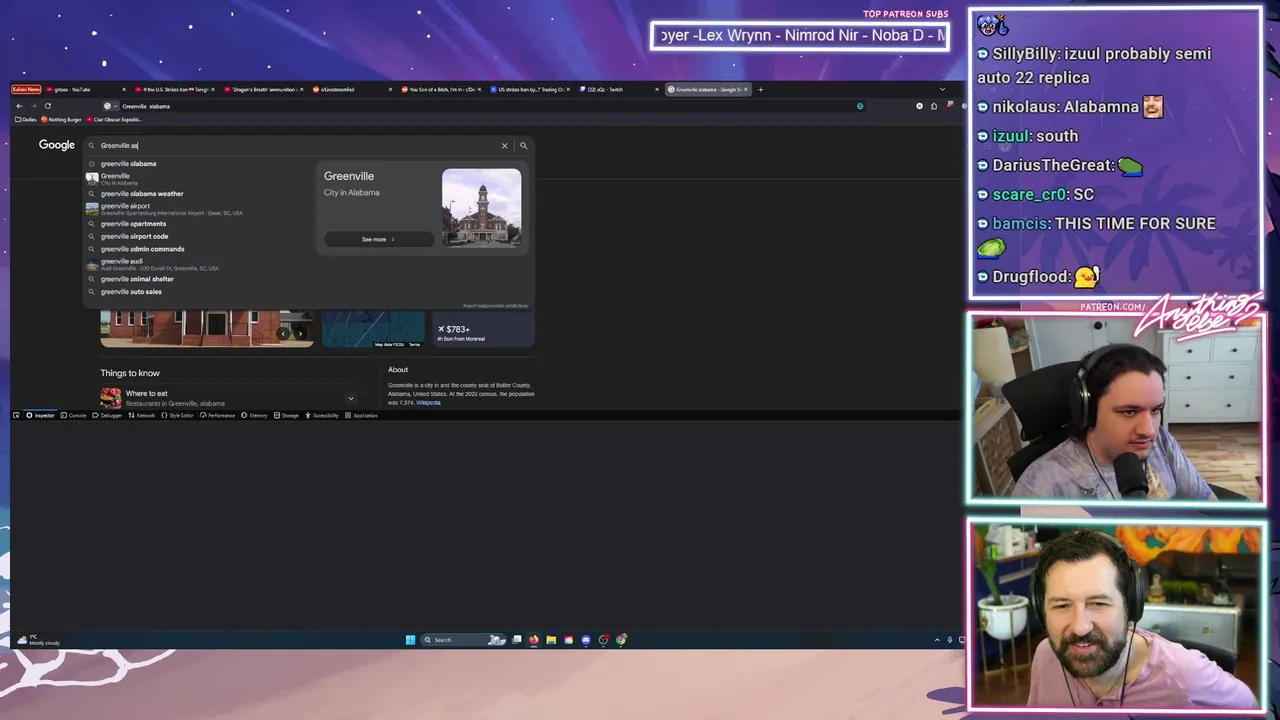
Task: Open the Greenville map thumbnail
Action: pyautogui.click(x=373, y=329)
